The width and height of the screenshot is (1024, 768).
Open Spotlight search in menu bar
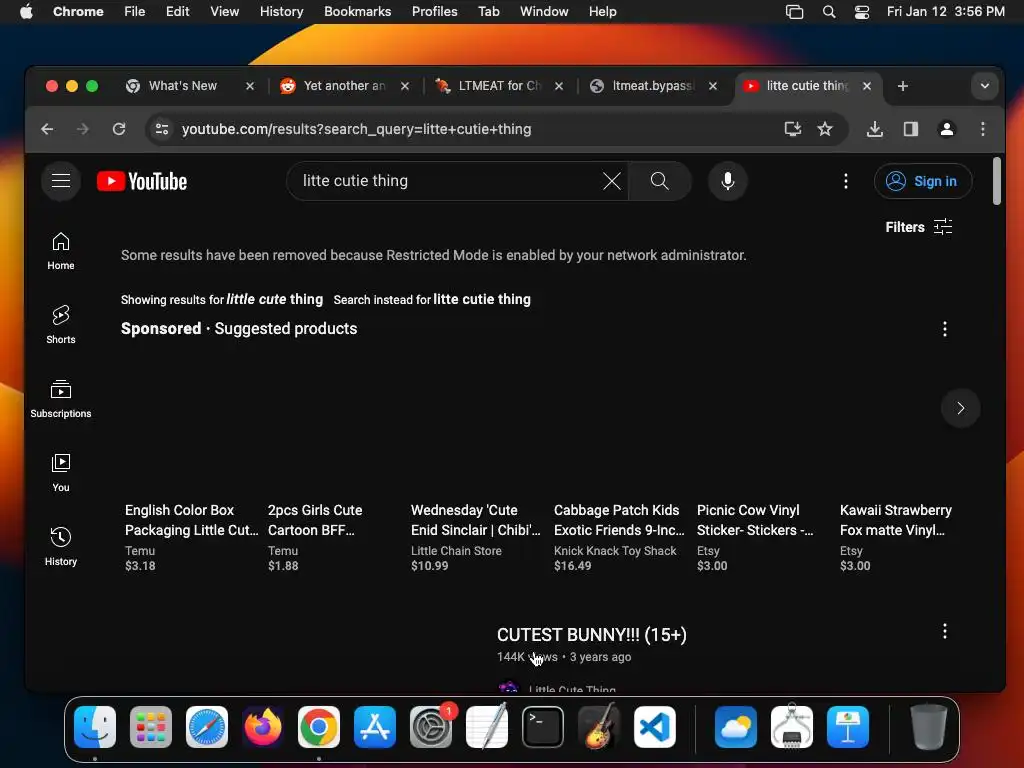click(829, 12)
